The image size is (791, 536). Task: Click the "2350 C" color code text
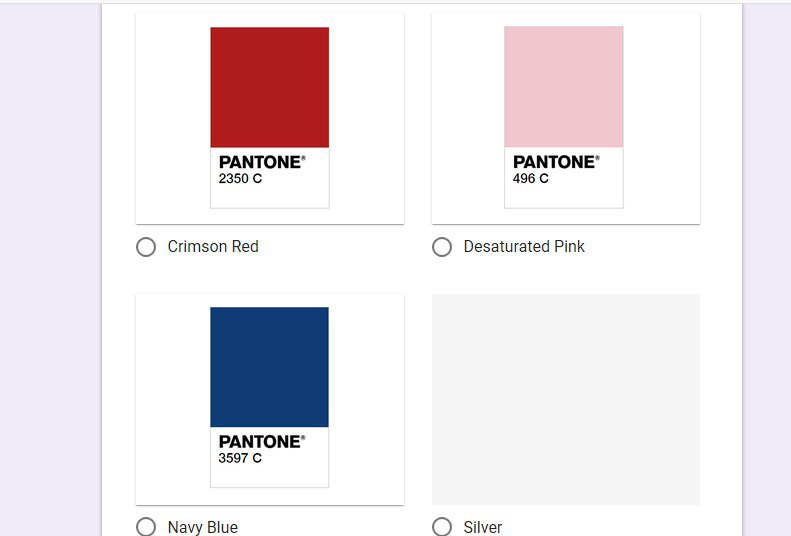click(240, 178)
